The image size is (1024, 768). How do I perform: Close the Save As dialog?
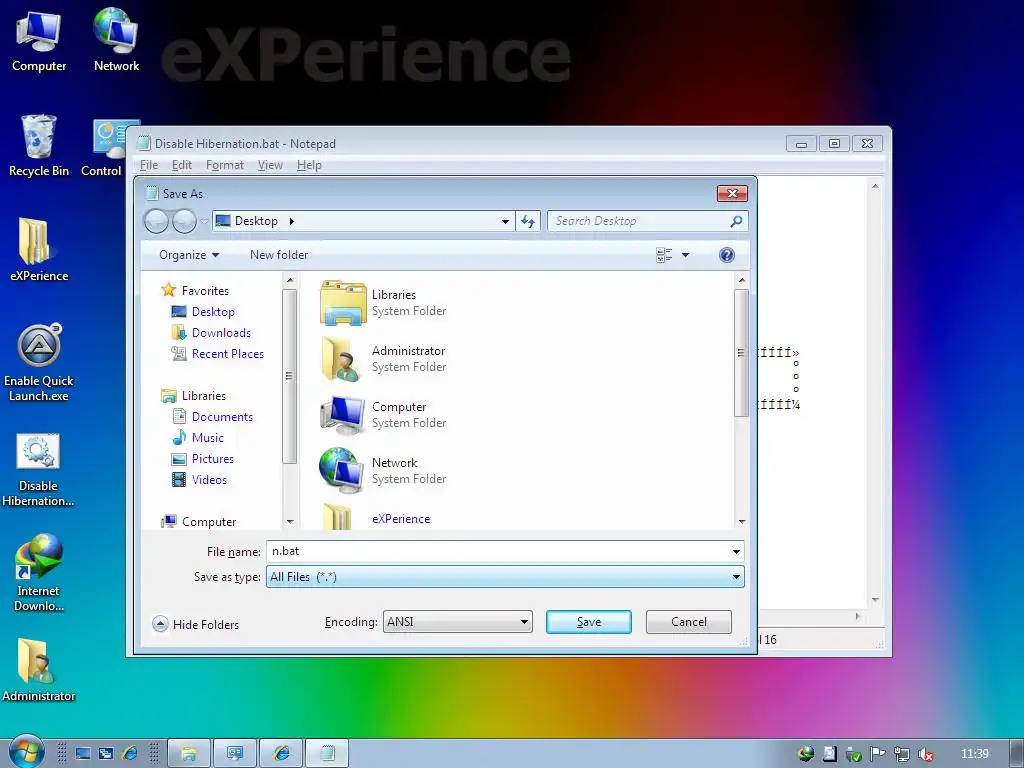point(732,194)
